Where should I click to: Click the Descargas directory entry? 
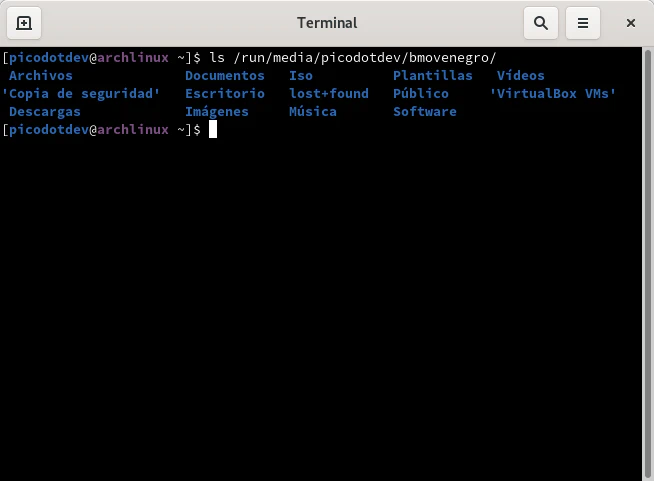click(45, 112)
